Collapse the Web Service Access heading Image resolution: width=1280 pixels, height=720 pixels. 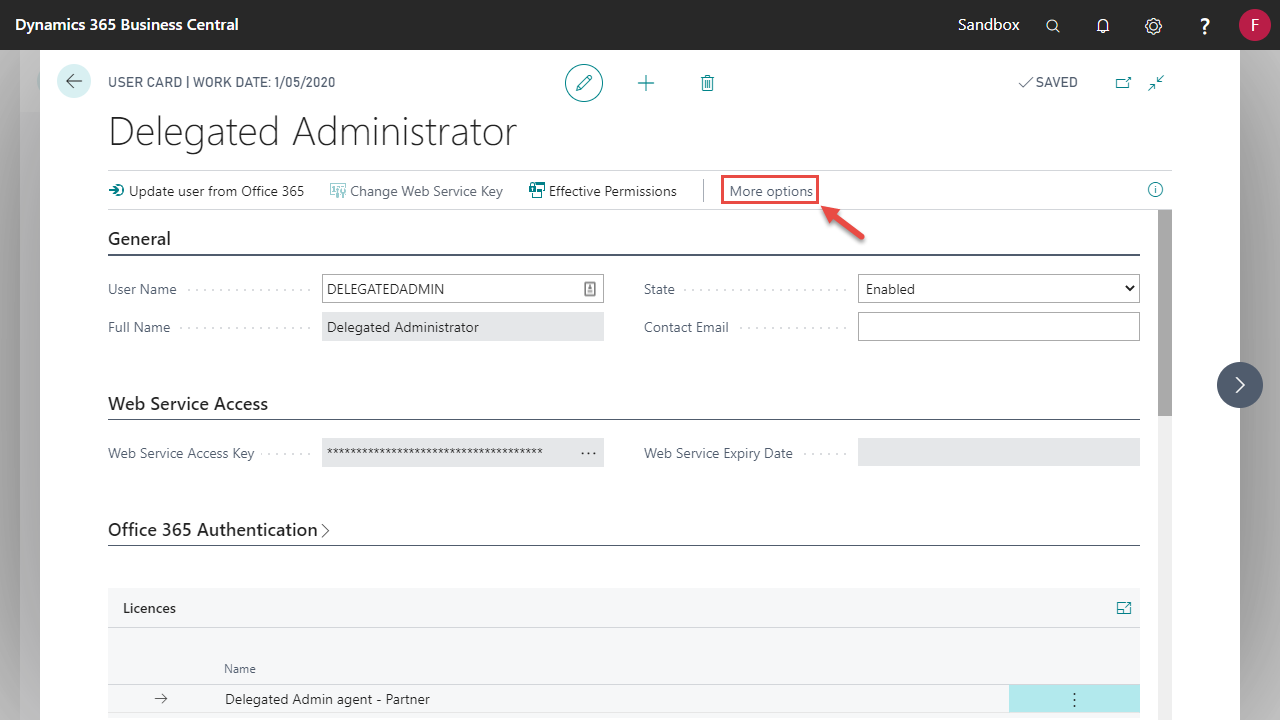188,404
